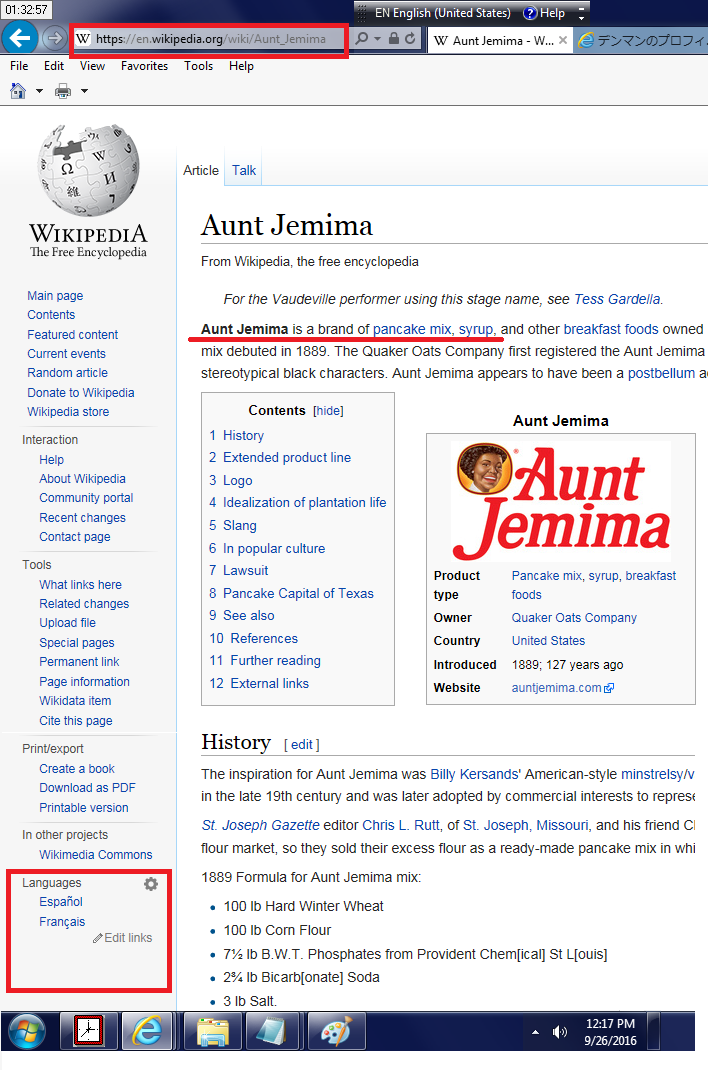Switch to Français language version

62,921
